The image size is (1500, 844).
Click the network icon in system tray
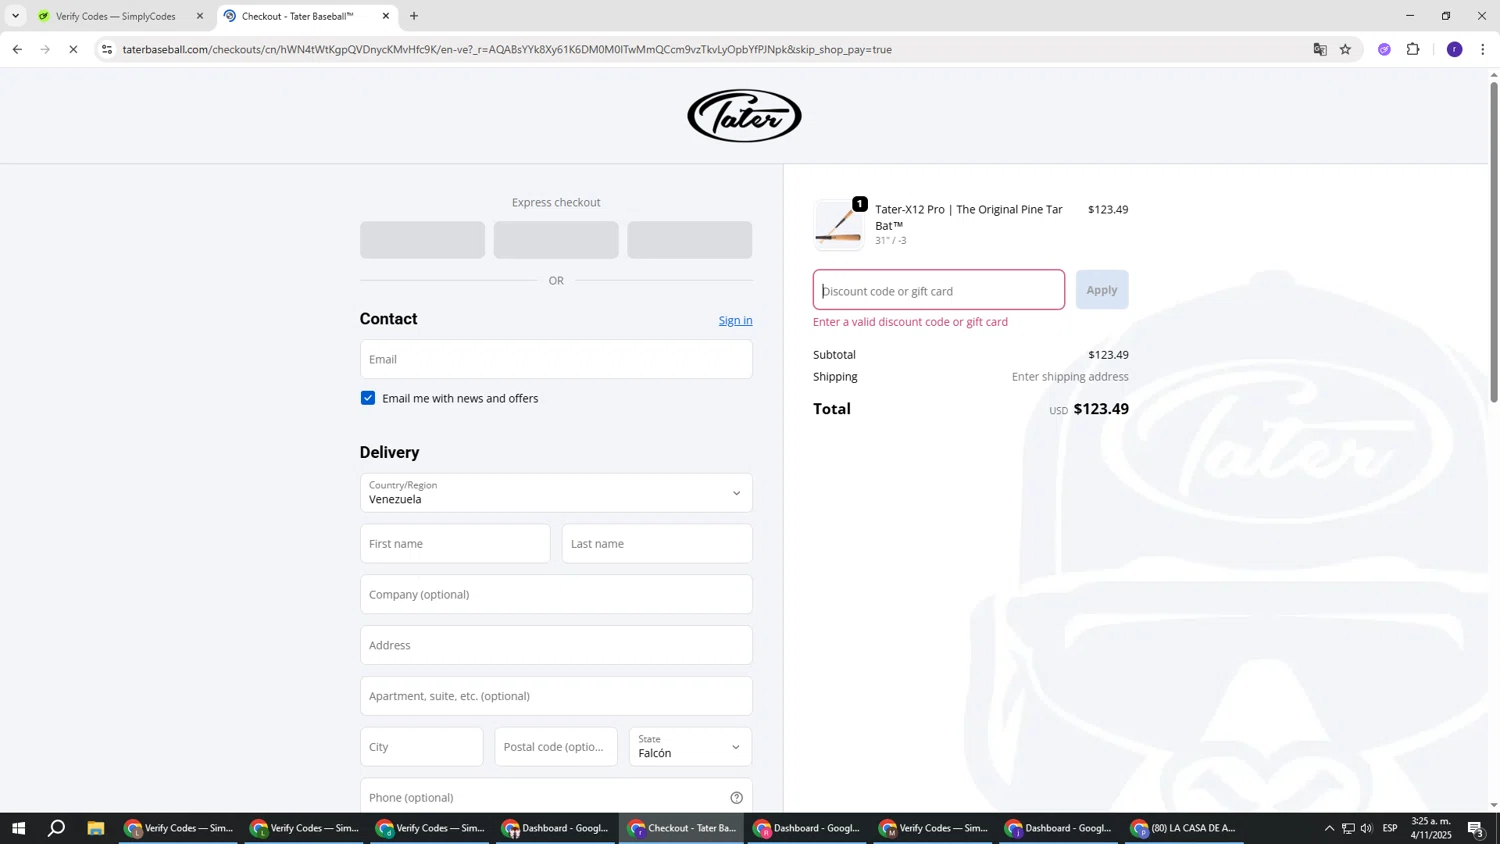tap(1348, 828)
